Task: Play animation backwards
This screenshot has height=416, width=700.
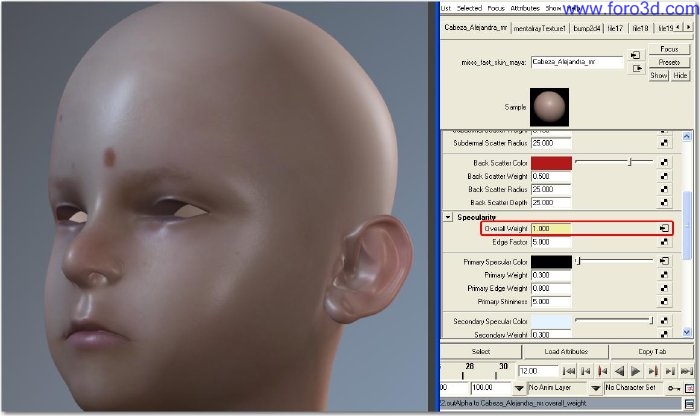Action: (619, 371)
